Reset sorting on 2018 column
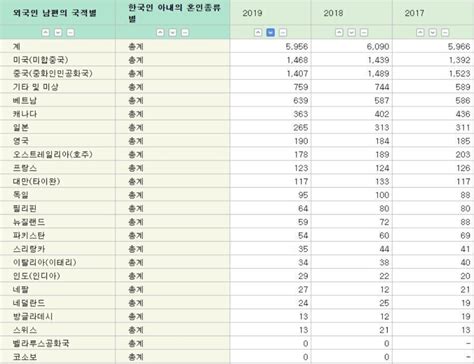 coord(364,32)
